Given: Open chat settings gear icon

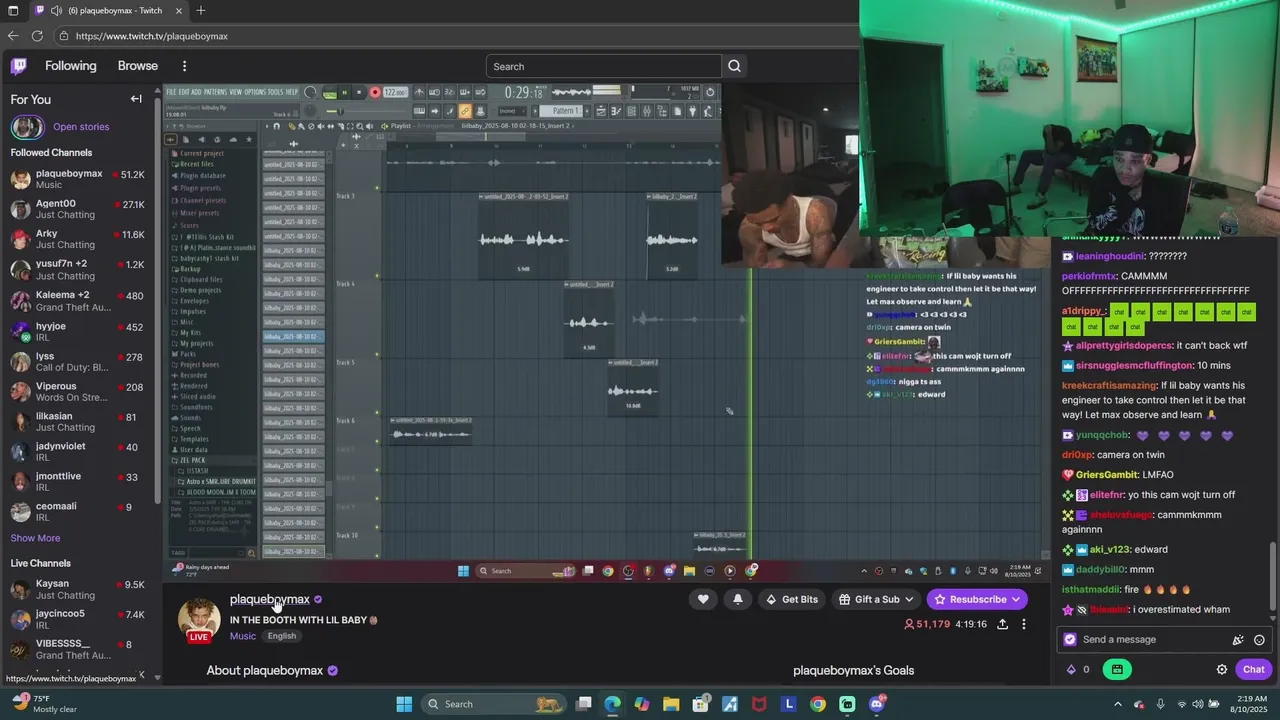Looking at the screenshot, I should click(1221, 669).
